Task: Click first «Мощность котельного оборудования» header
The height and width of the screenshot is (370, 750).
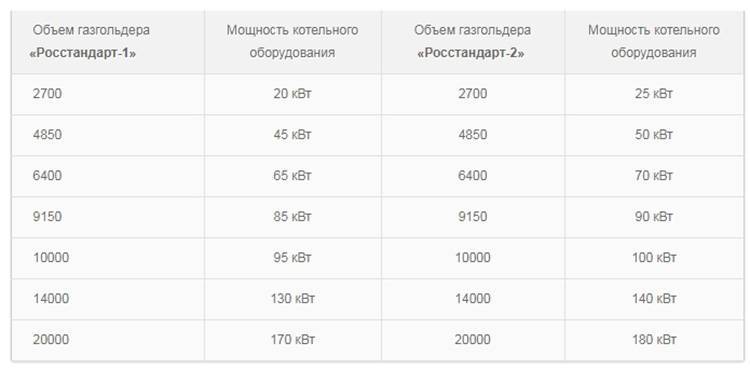Action: click(293, 42)
